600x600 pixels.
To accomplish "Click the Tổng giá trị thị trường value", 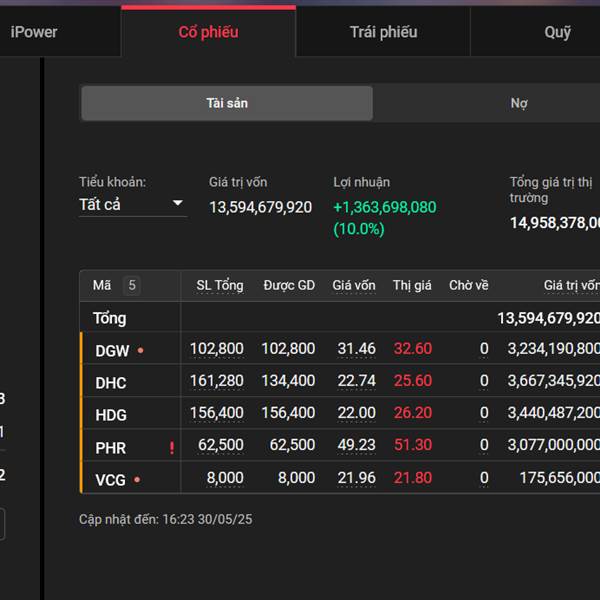I will pos(555,223).
